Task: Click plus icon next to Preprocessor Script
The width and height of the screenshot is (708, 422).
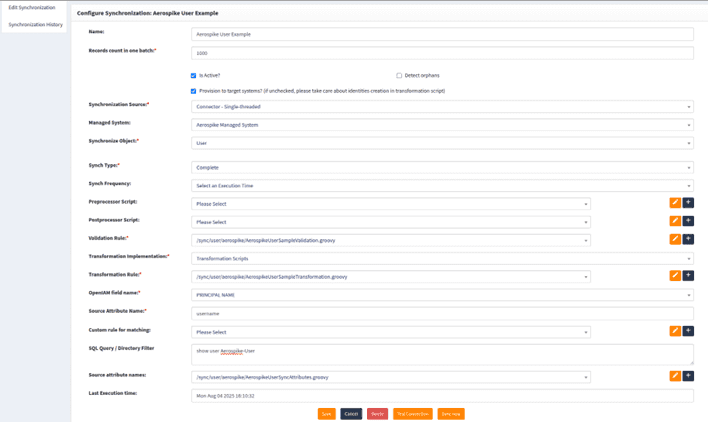Action: tap(688, 203)
